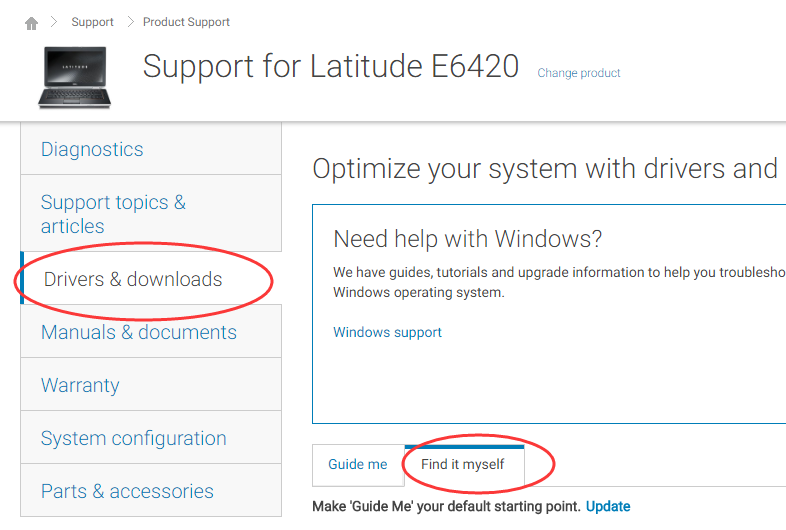Select Support topics & articles
The height and width of the screenshot is (530, 786).
[x=113, y=214]
